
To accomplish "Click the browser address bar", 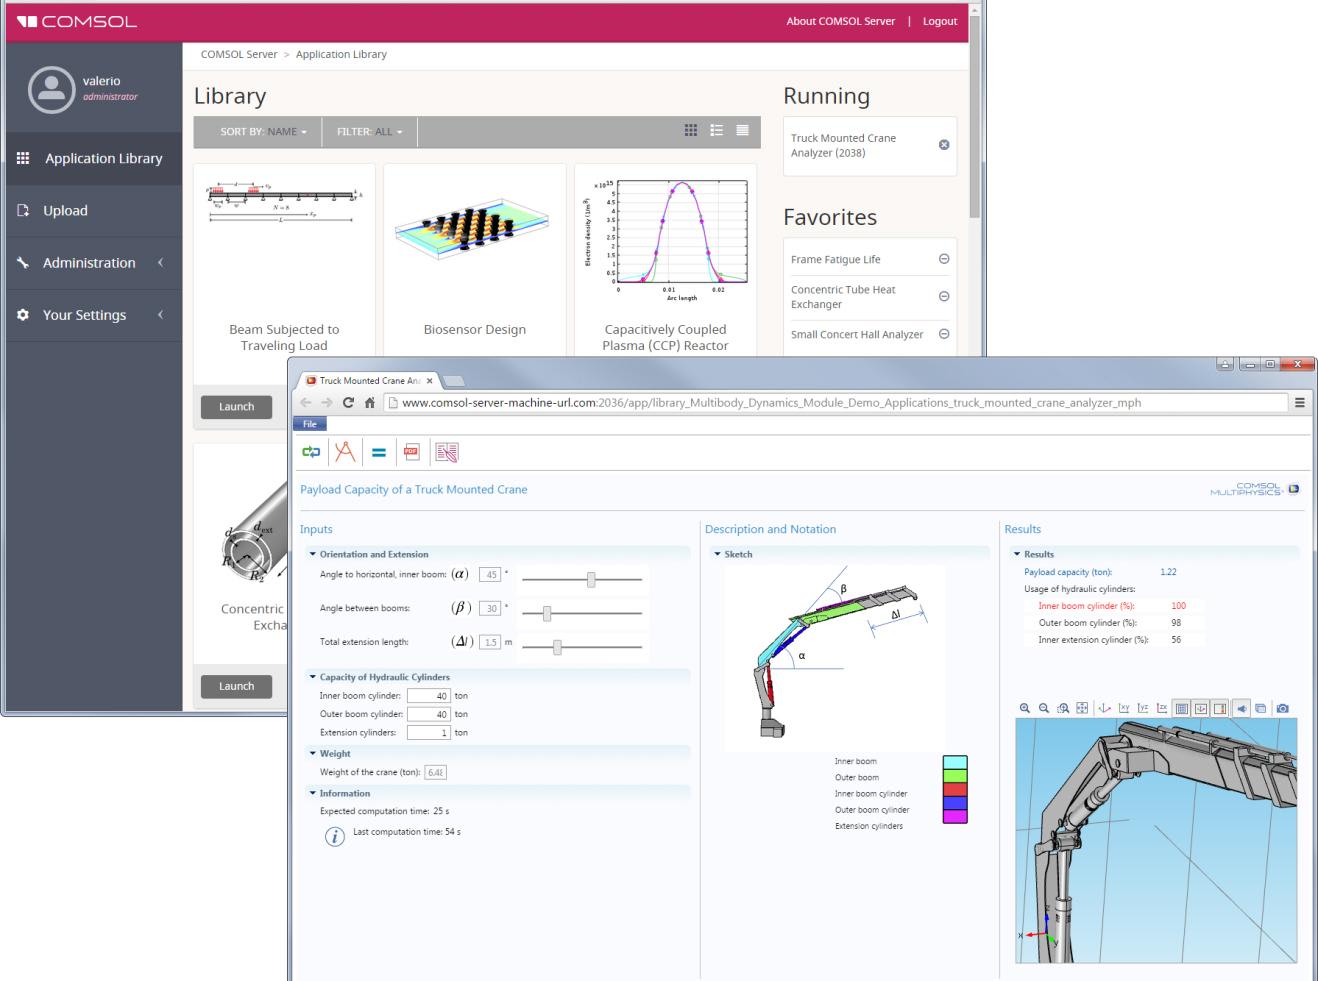I will pyautogui.click(x=836, y=403).
